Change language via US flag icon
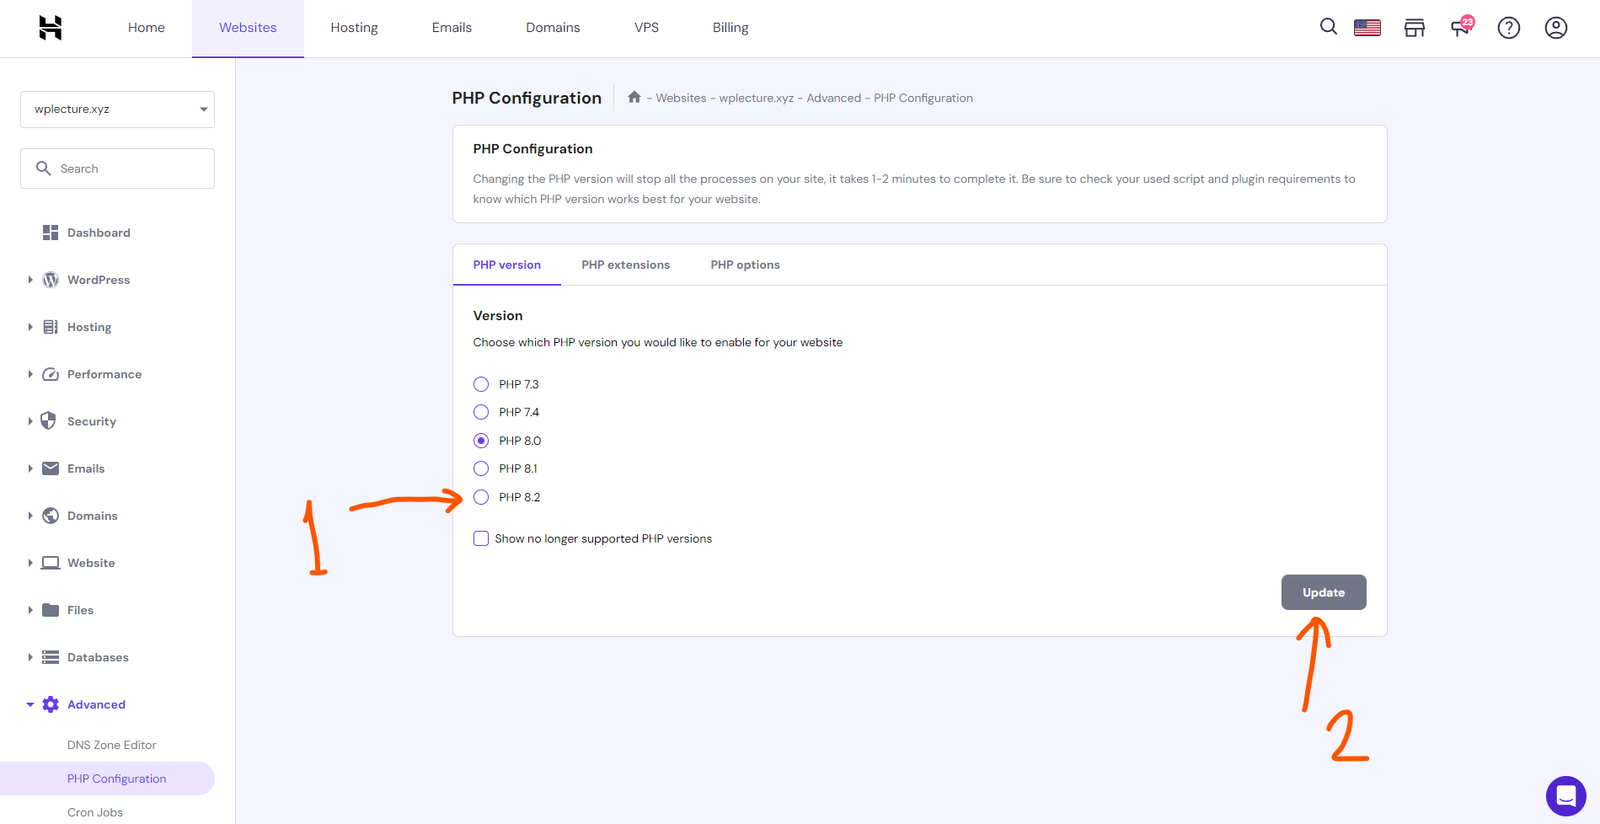This screenshot has height=824, width=1600. click(1367, 28)
